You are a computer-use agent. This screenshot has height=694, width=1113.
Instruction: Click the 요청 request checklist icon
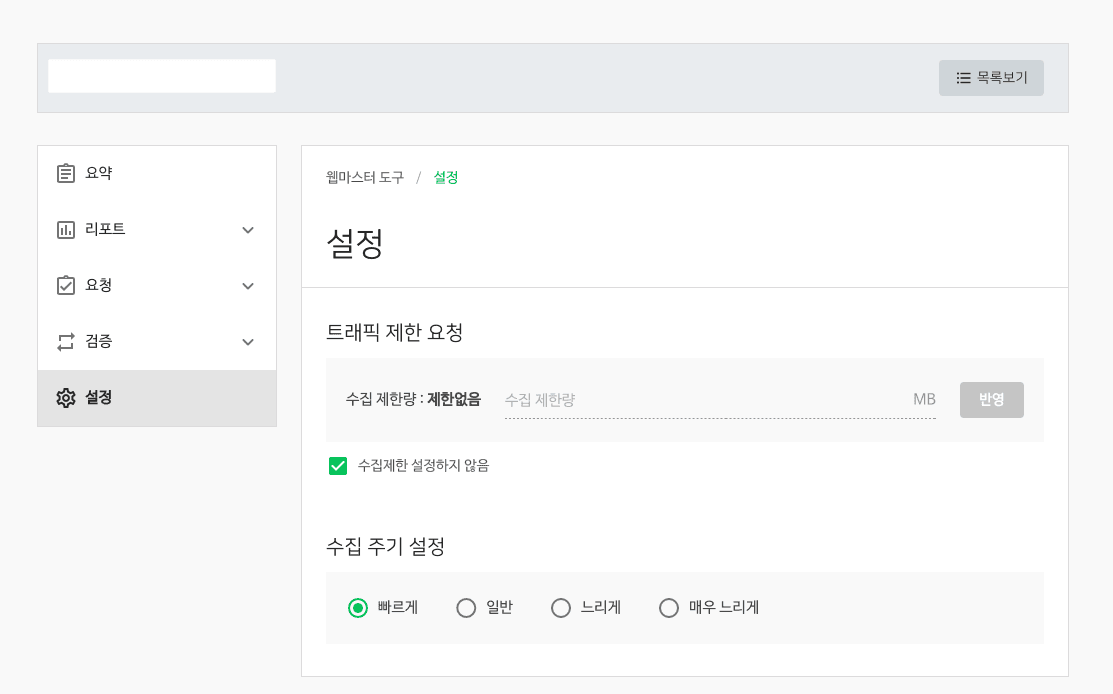66,285
